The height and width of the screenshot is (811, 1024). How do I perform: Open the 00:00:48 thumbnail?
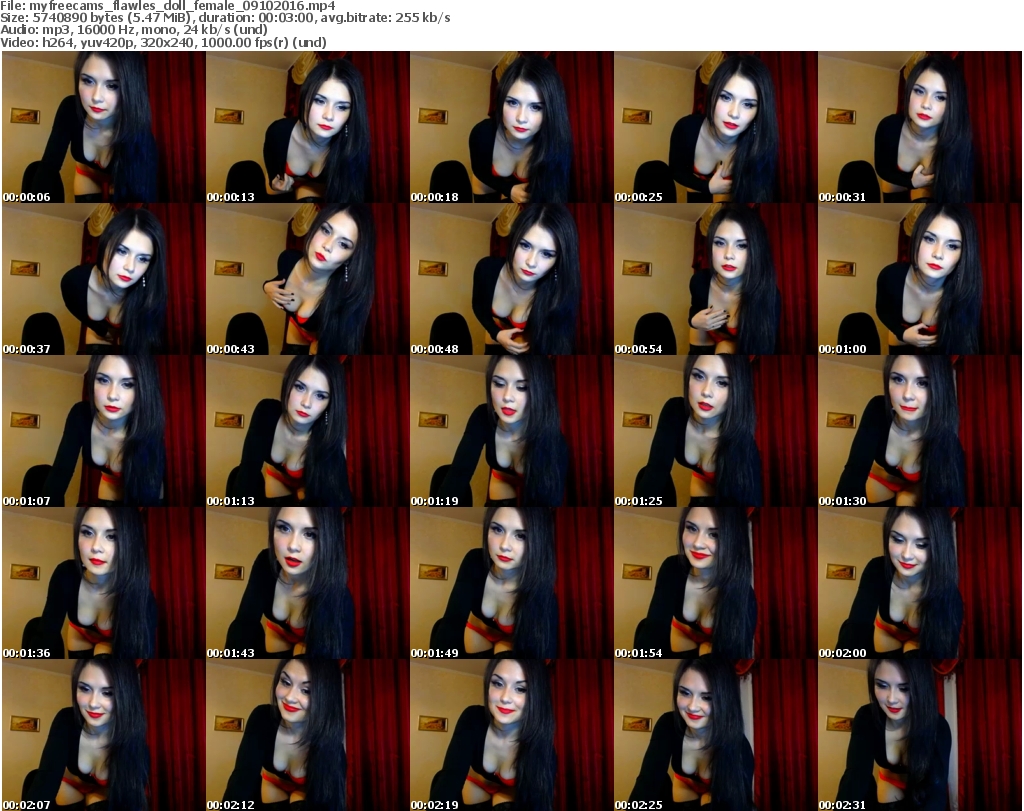(x=511, y=279)
